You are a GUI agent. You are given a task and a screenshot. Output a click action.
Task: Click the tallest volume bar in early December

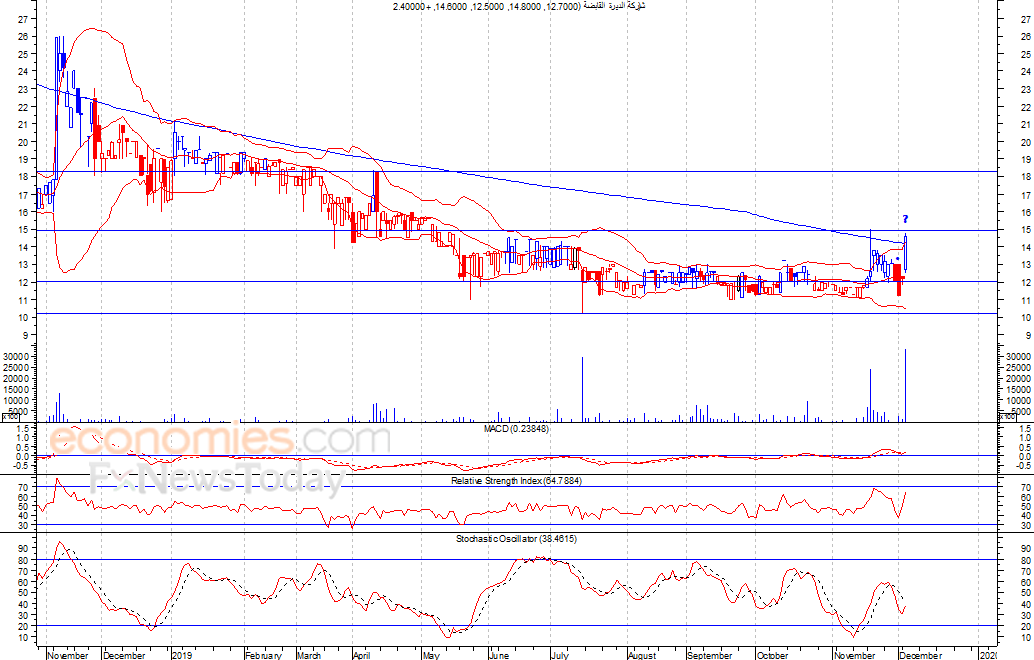905,385
